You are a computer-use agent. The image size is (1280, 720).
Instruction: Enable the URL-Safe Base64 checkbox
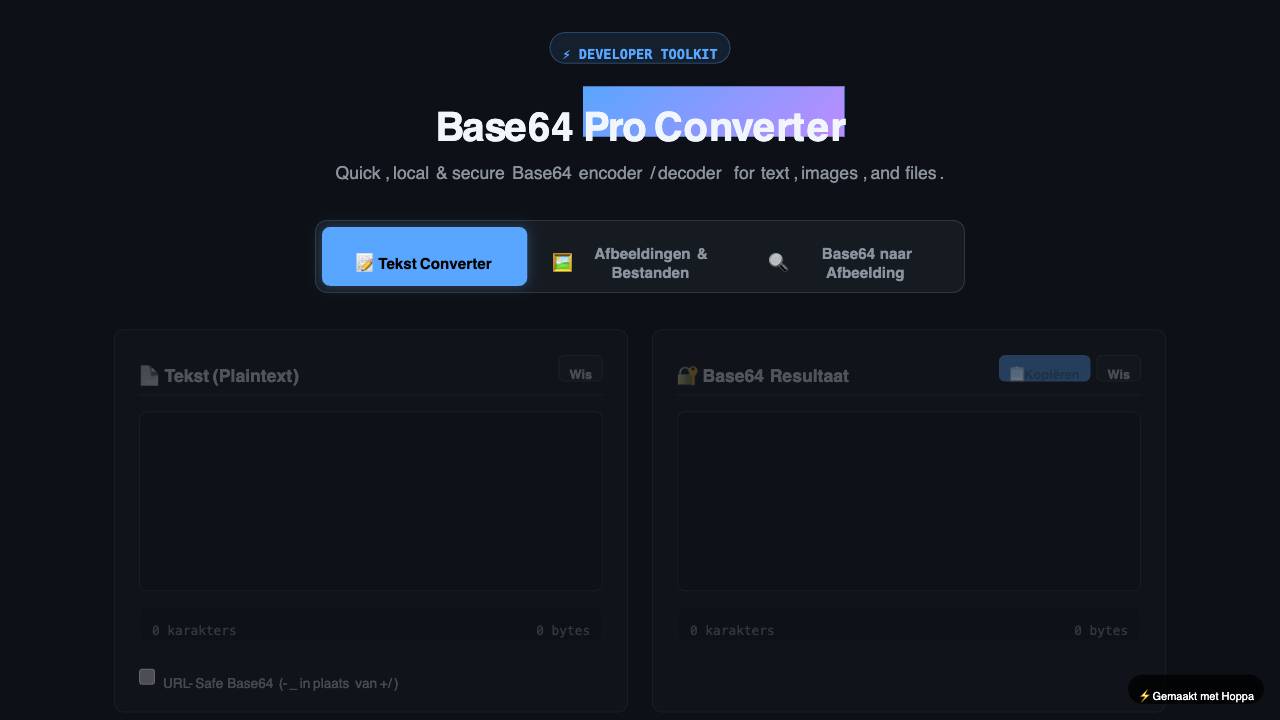click(147, 677)
